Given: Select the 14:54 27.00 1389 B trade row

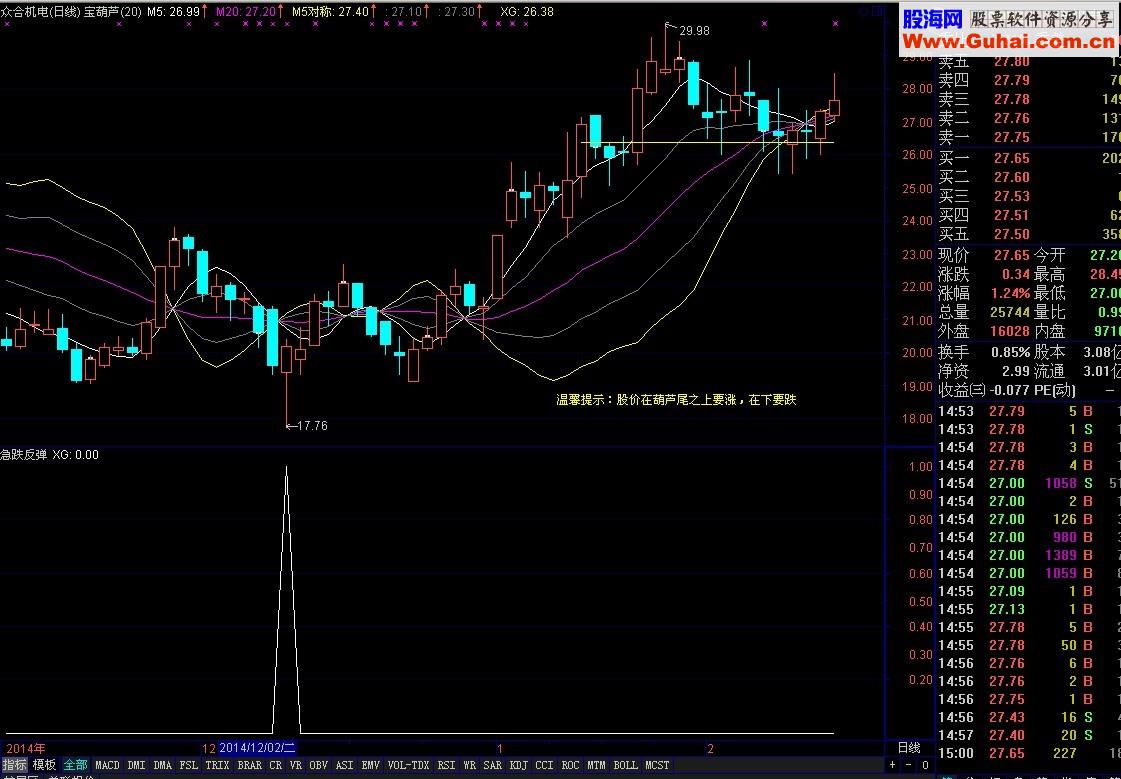Looking at the screenshot, I should pyautogui.click(x=1029, y=555).
